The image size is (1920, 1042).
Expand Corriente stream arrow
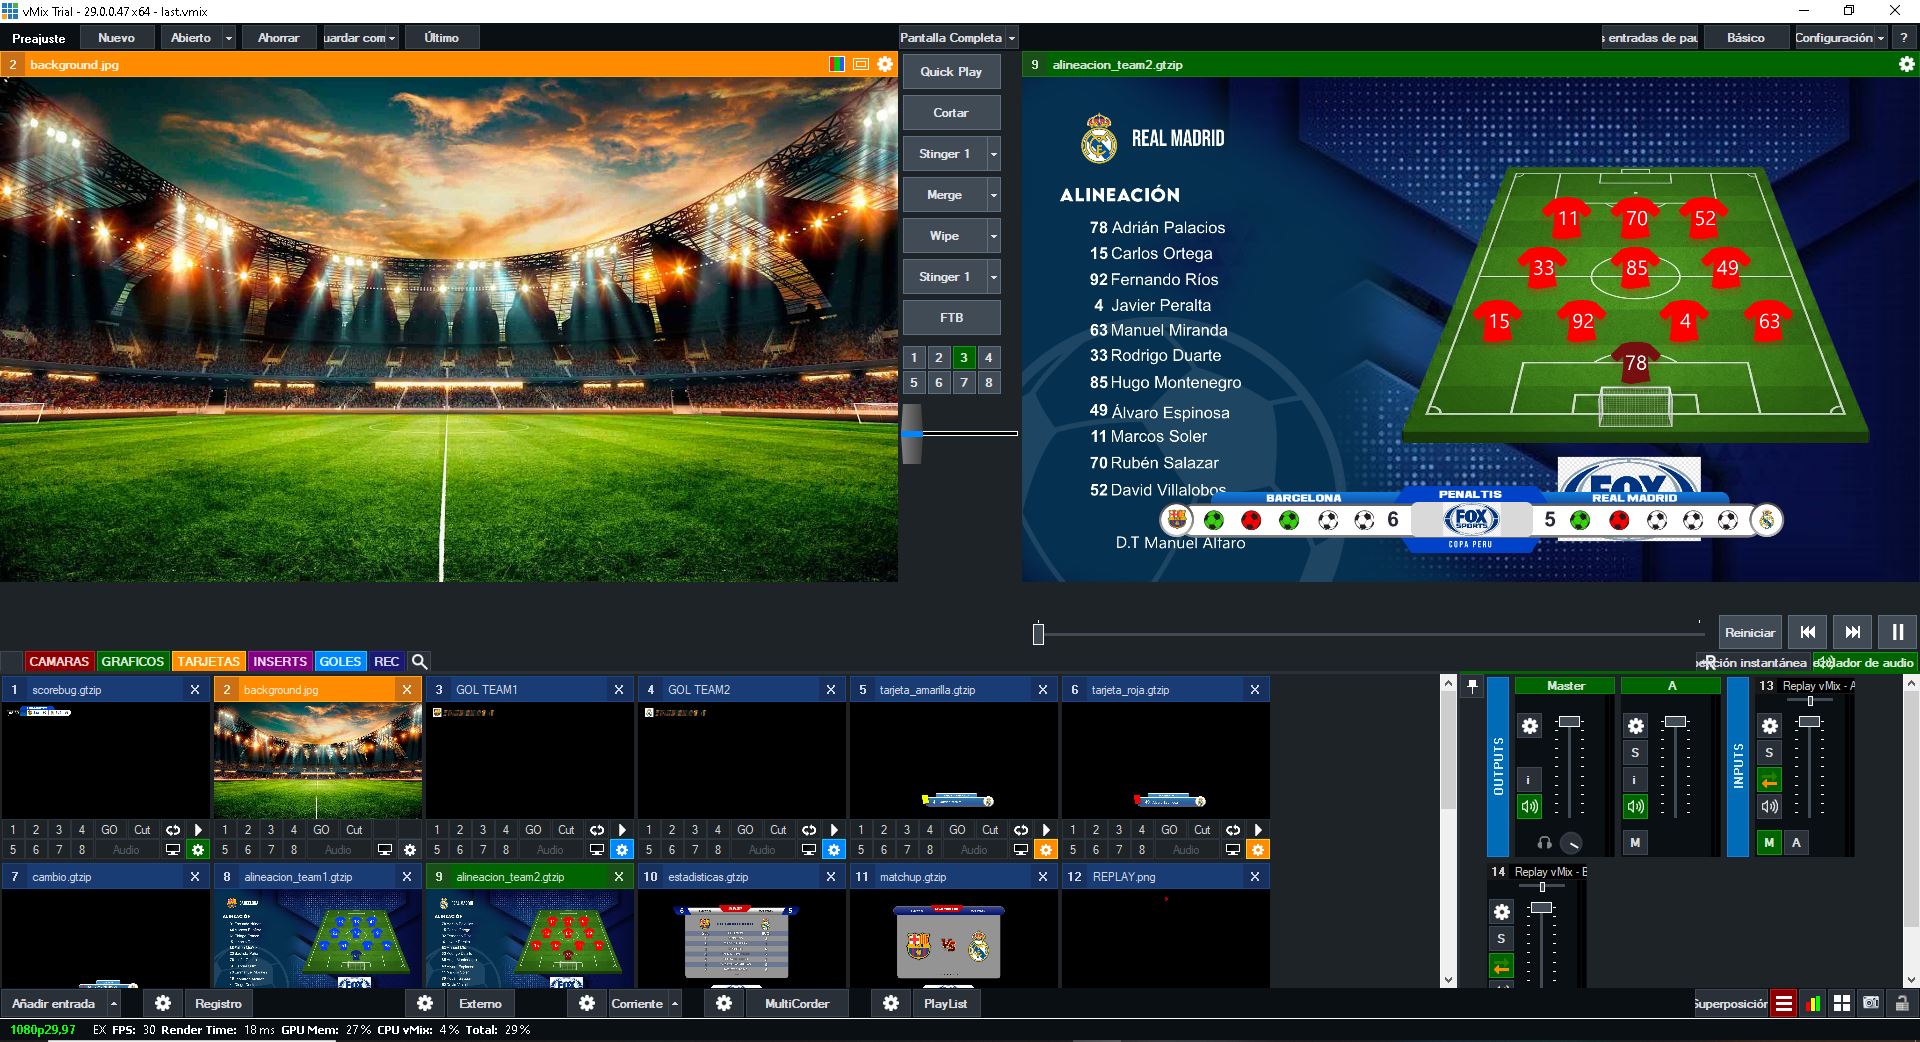675,1003
